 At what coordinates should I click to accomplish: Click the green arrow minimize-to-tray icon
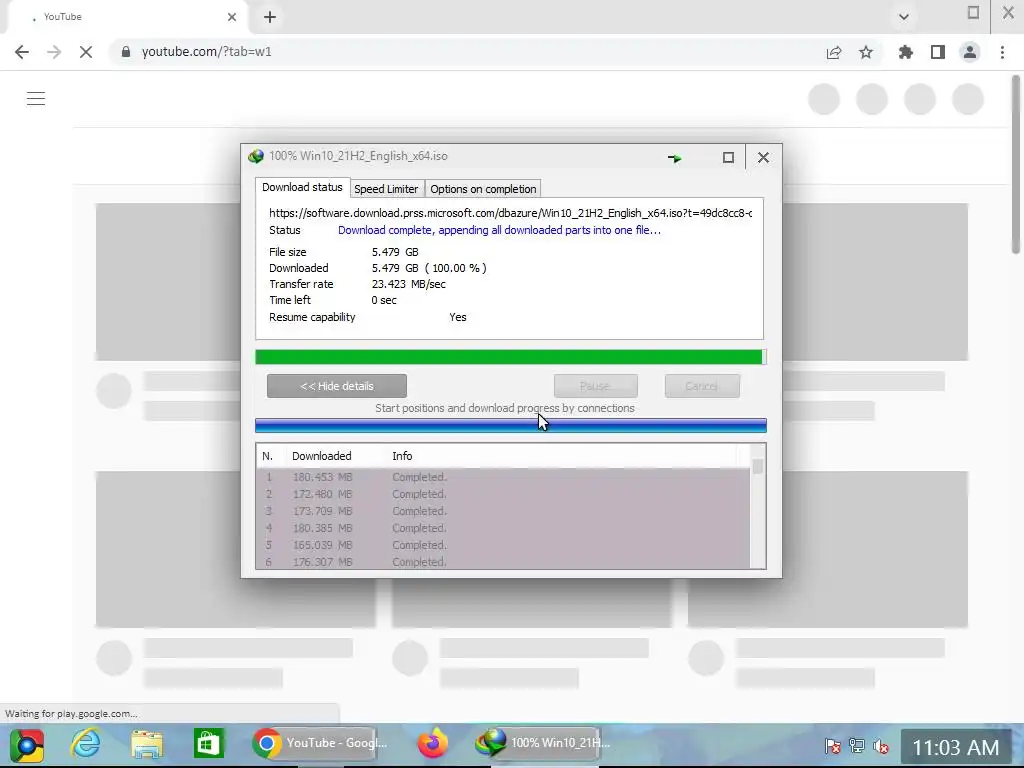[x=675, y=157]
